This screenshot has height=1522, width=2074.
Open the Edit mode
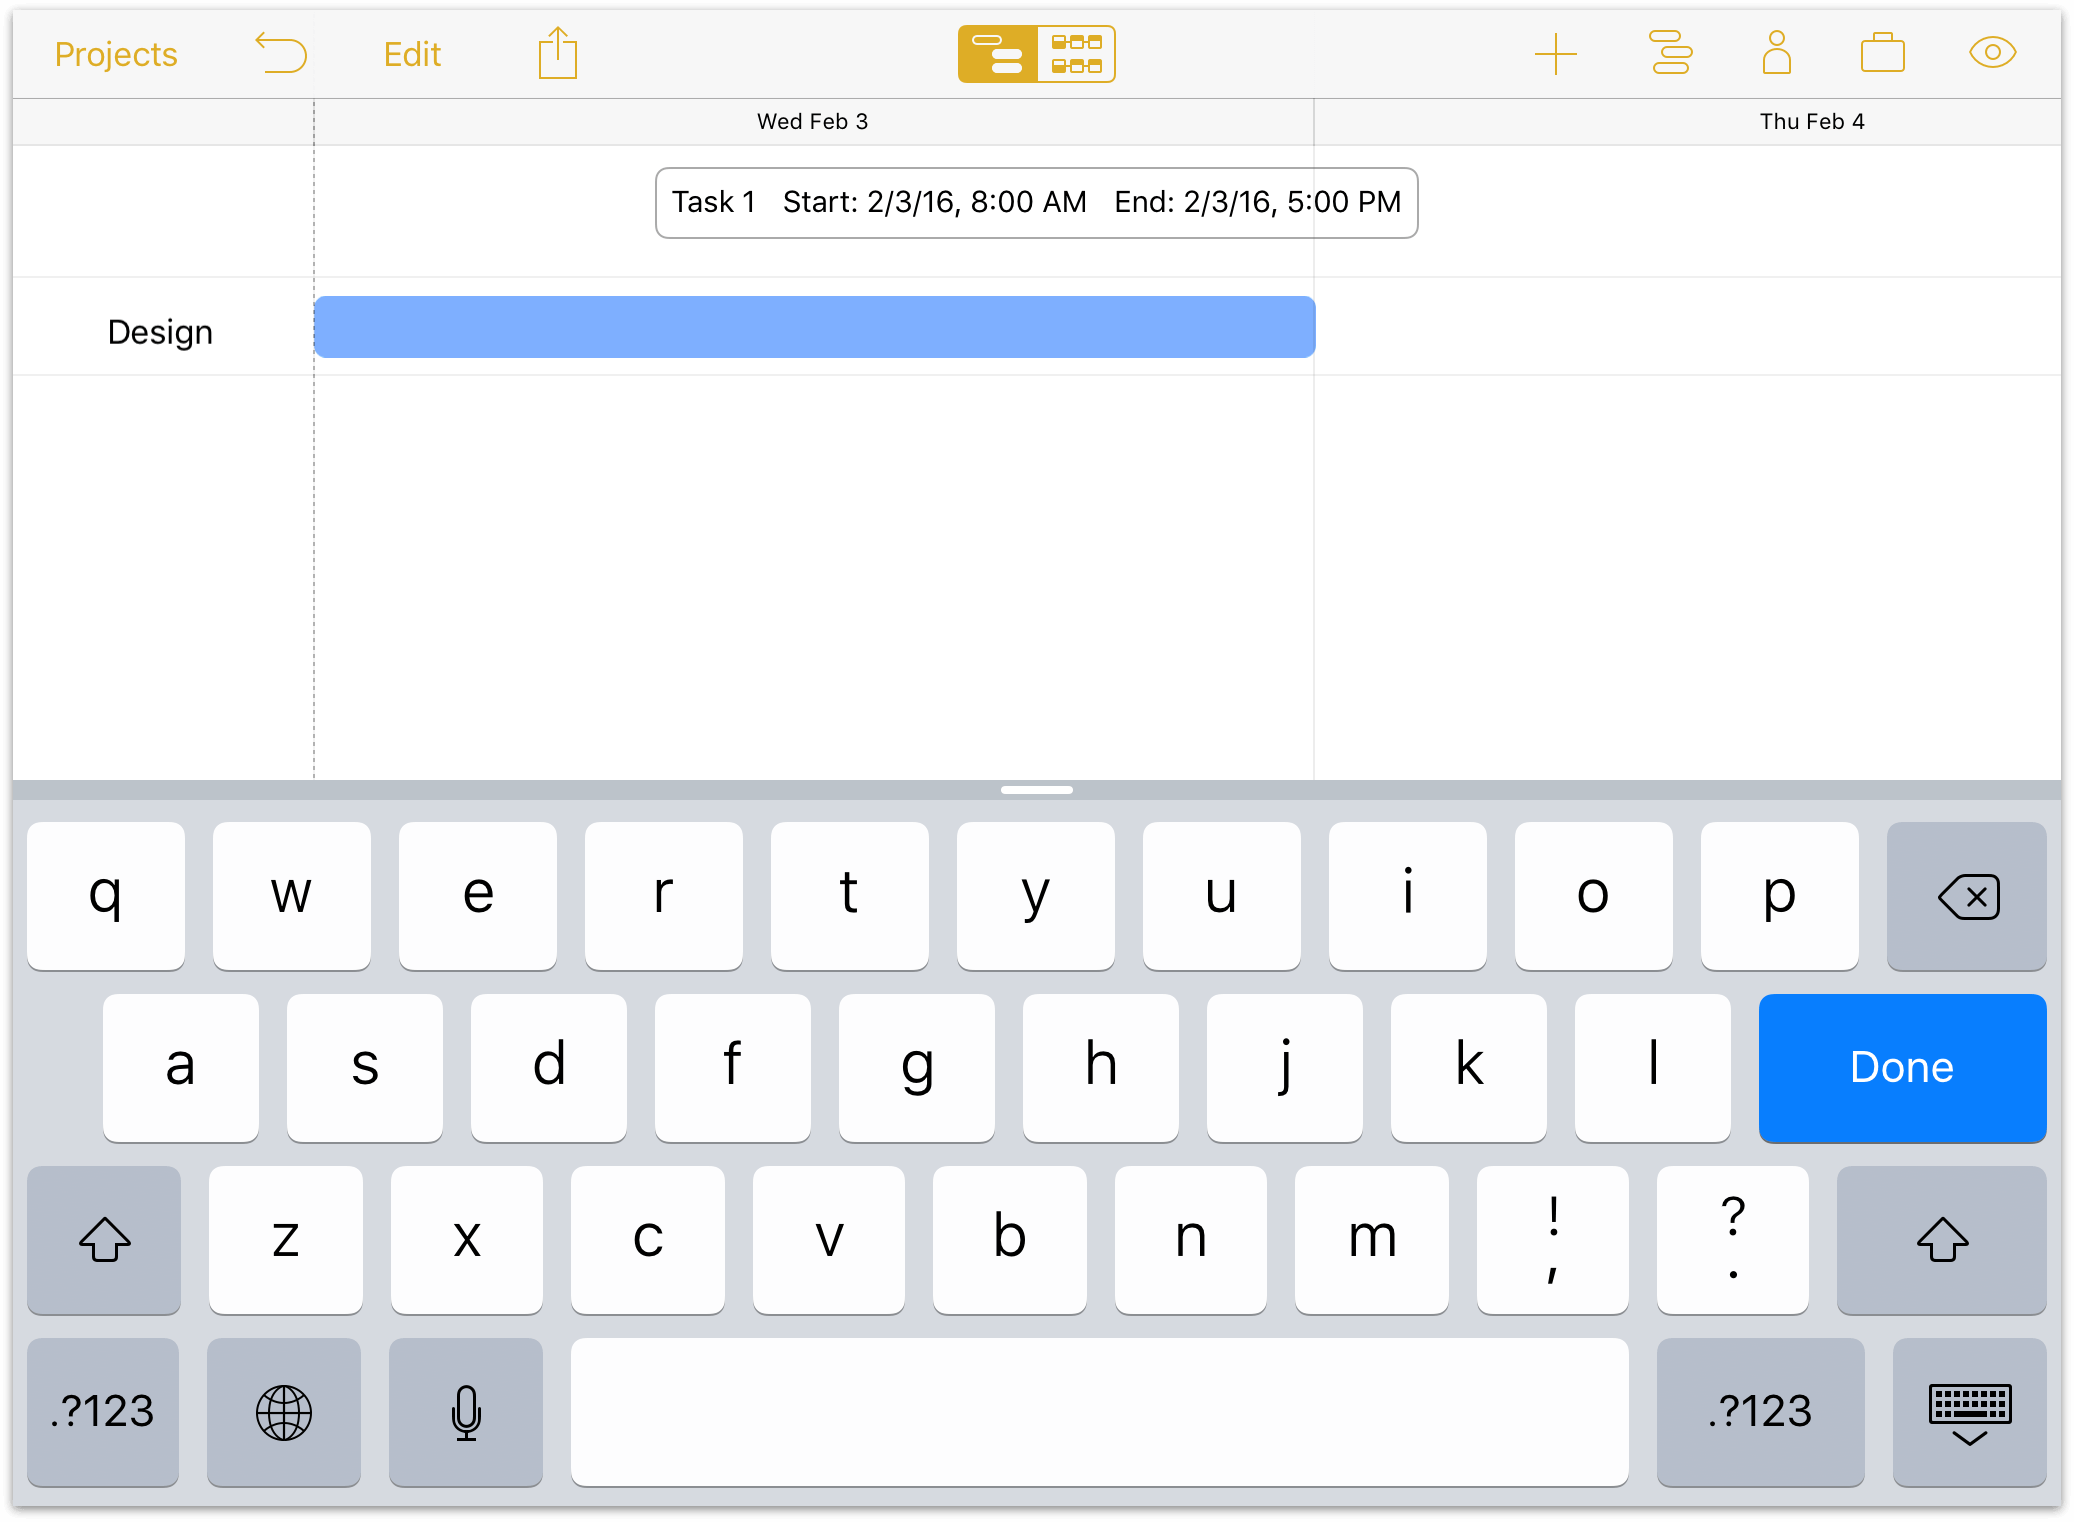pyautogui.click(x=412, y=54)
